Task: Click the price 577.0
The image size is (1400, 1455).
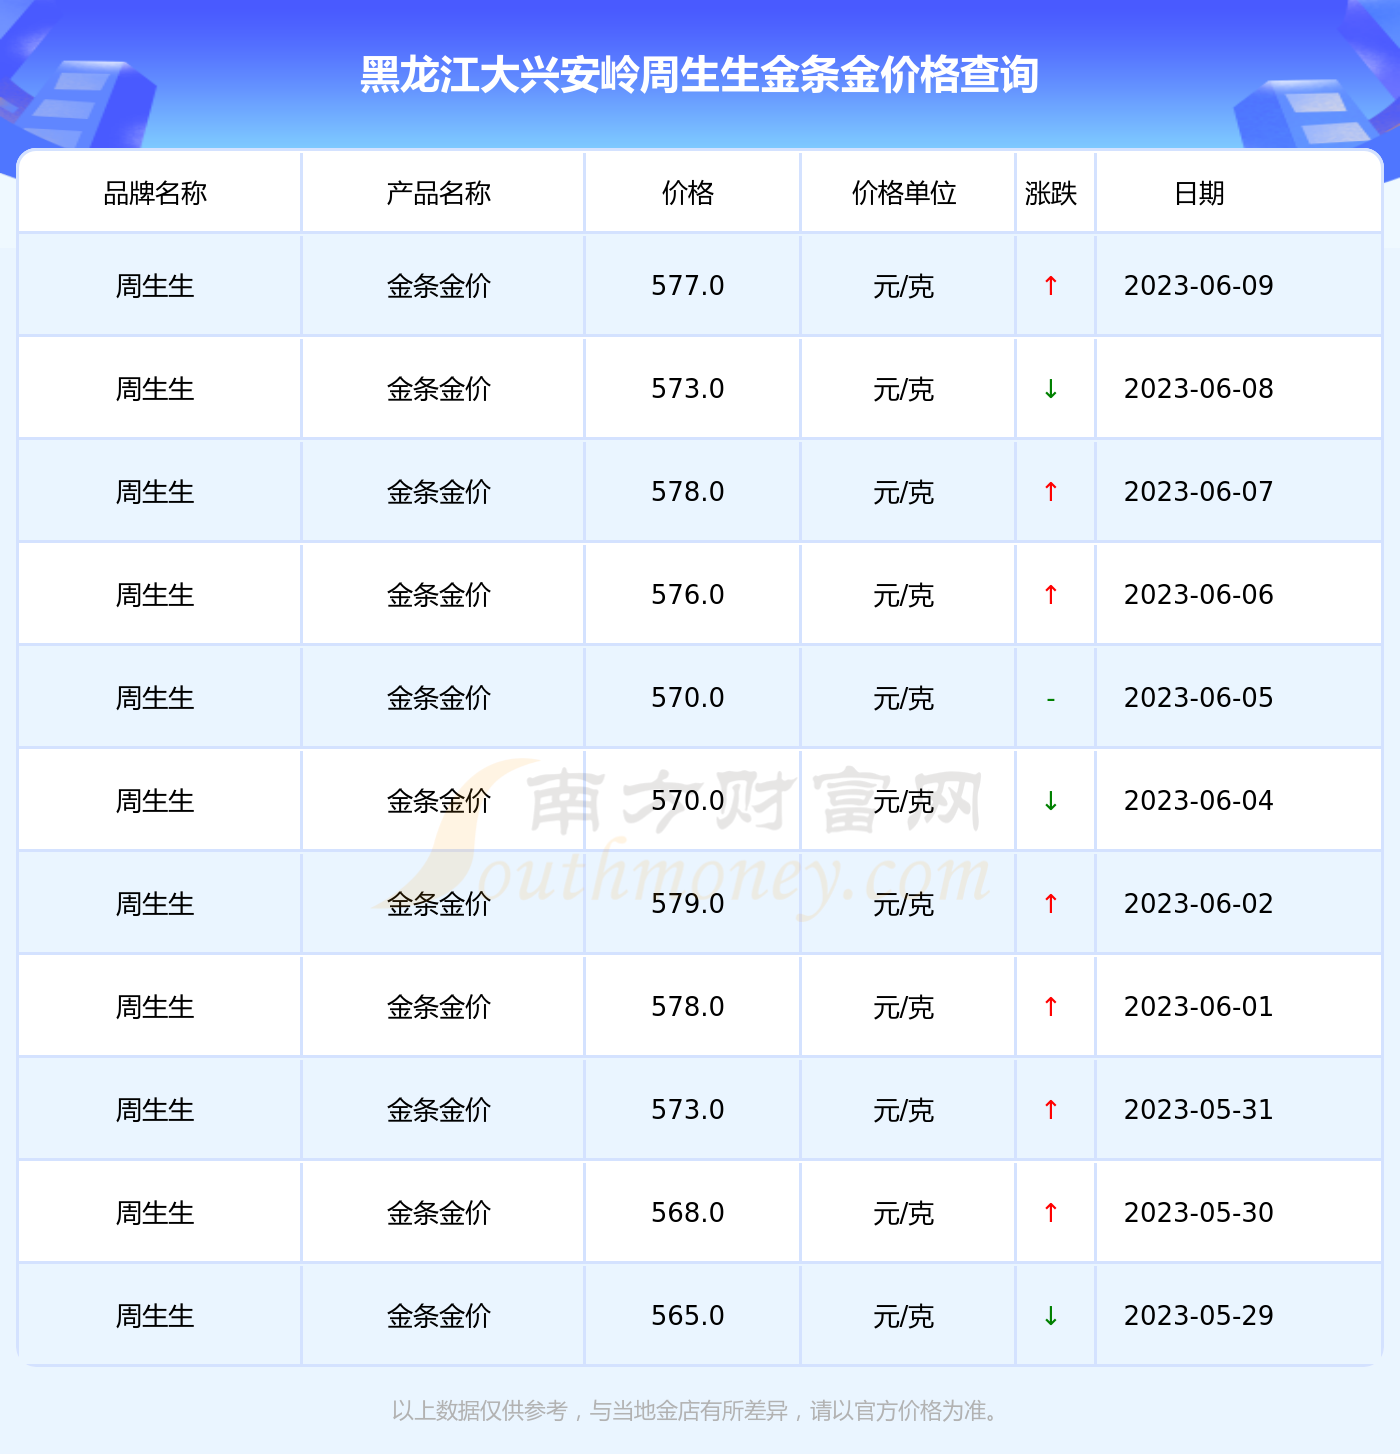Action: click(x=688, y=286)
